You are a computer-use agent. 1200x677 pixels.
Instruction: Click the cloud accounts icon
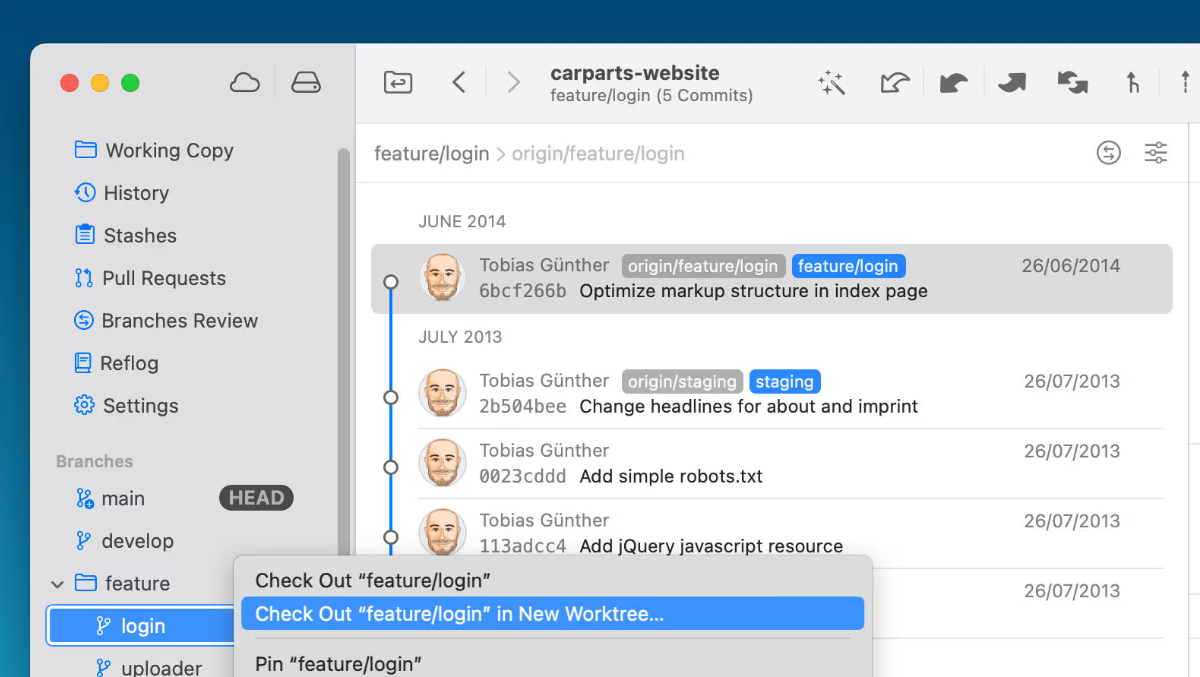click(x=245, y=83)
